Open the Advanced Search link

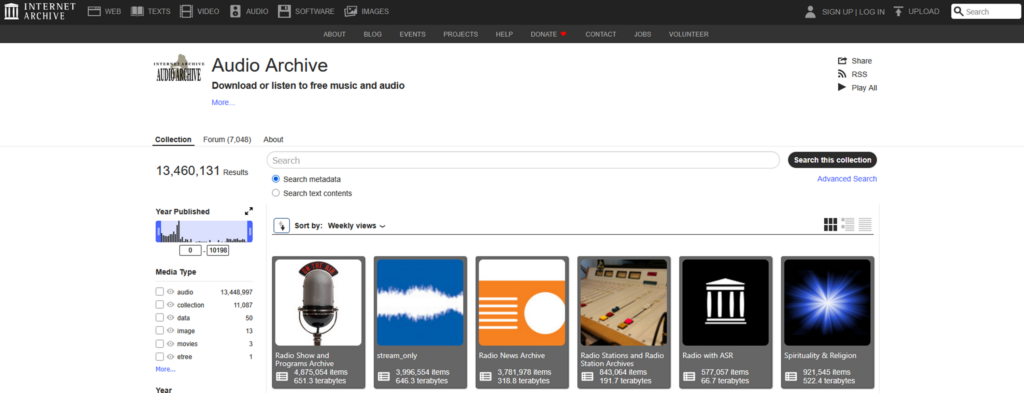847,179
